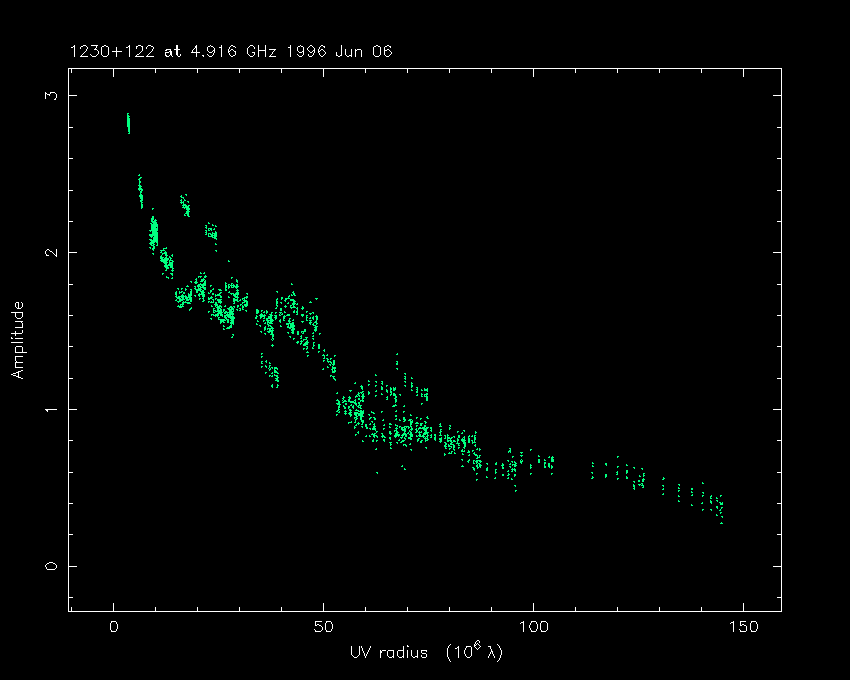Click the data cluster near amplitude 2.3, radius 17
This screenshot has height=680, width=850.
point(185,206)
